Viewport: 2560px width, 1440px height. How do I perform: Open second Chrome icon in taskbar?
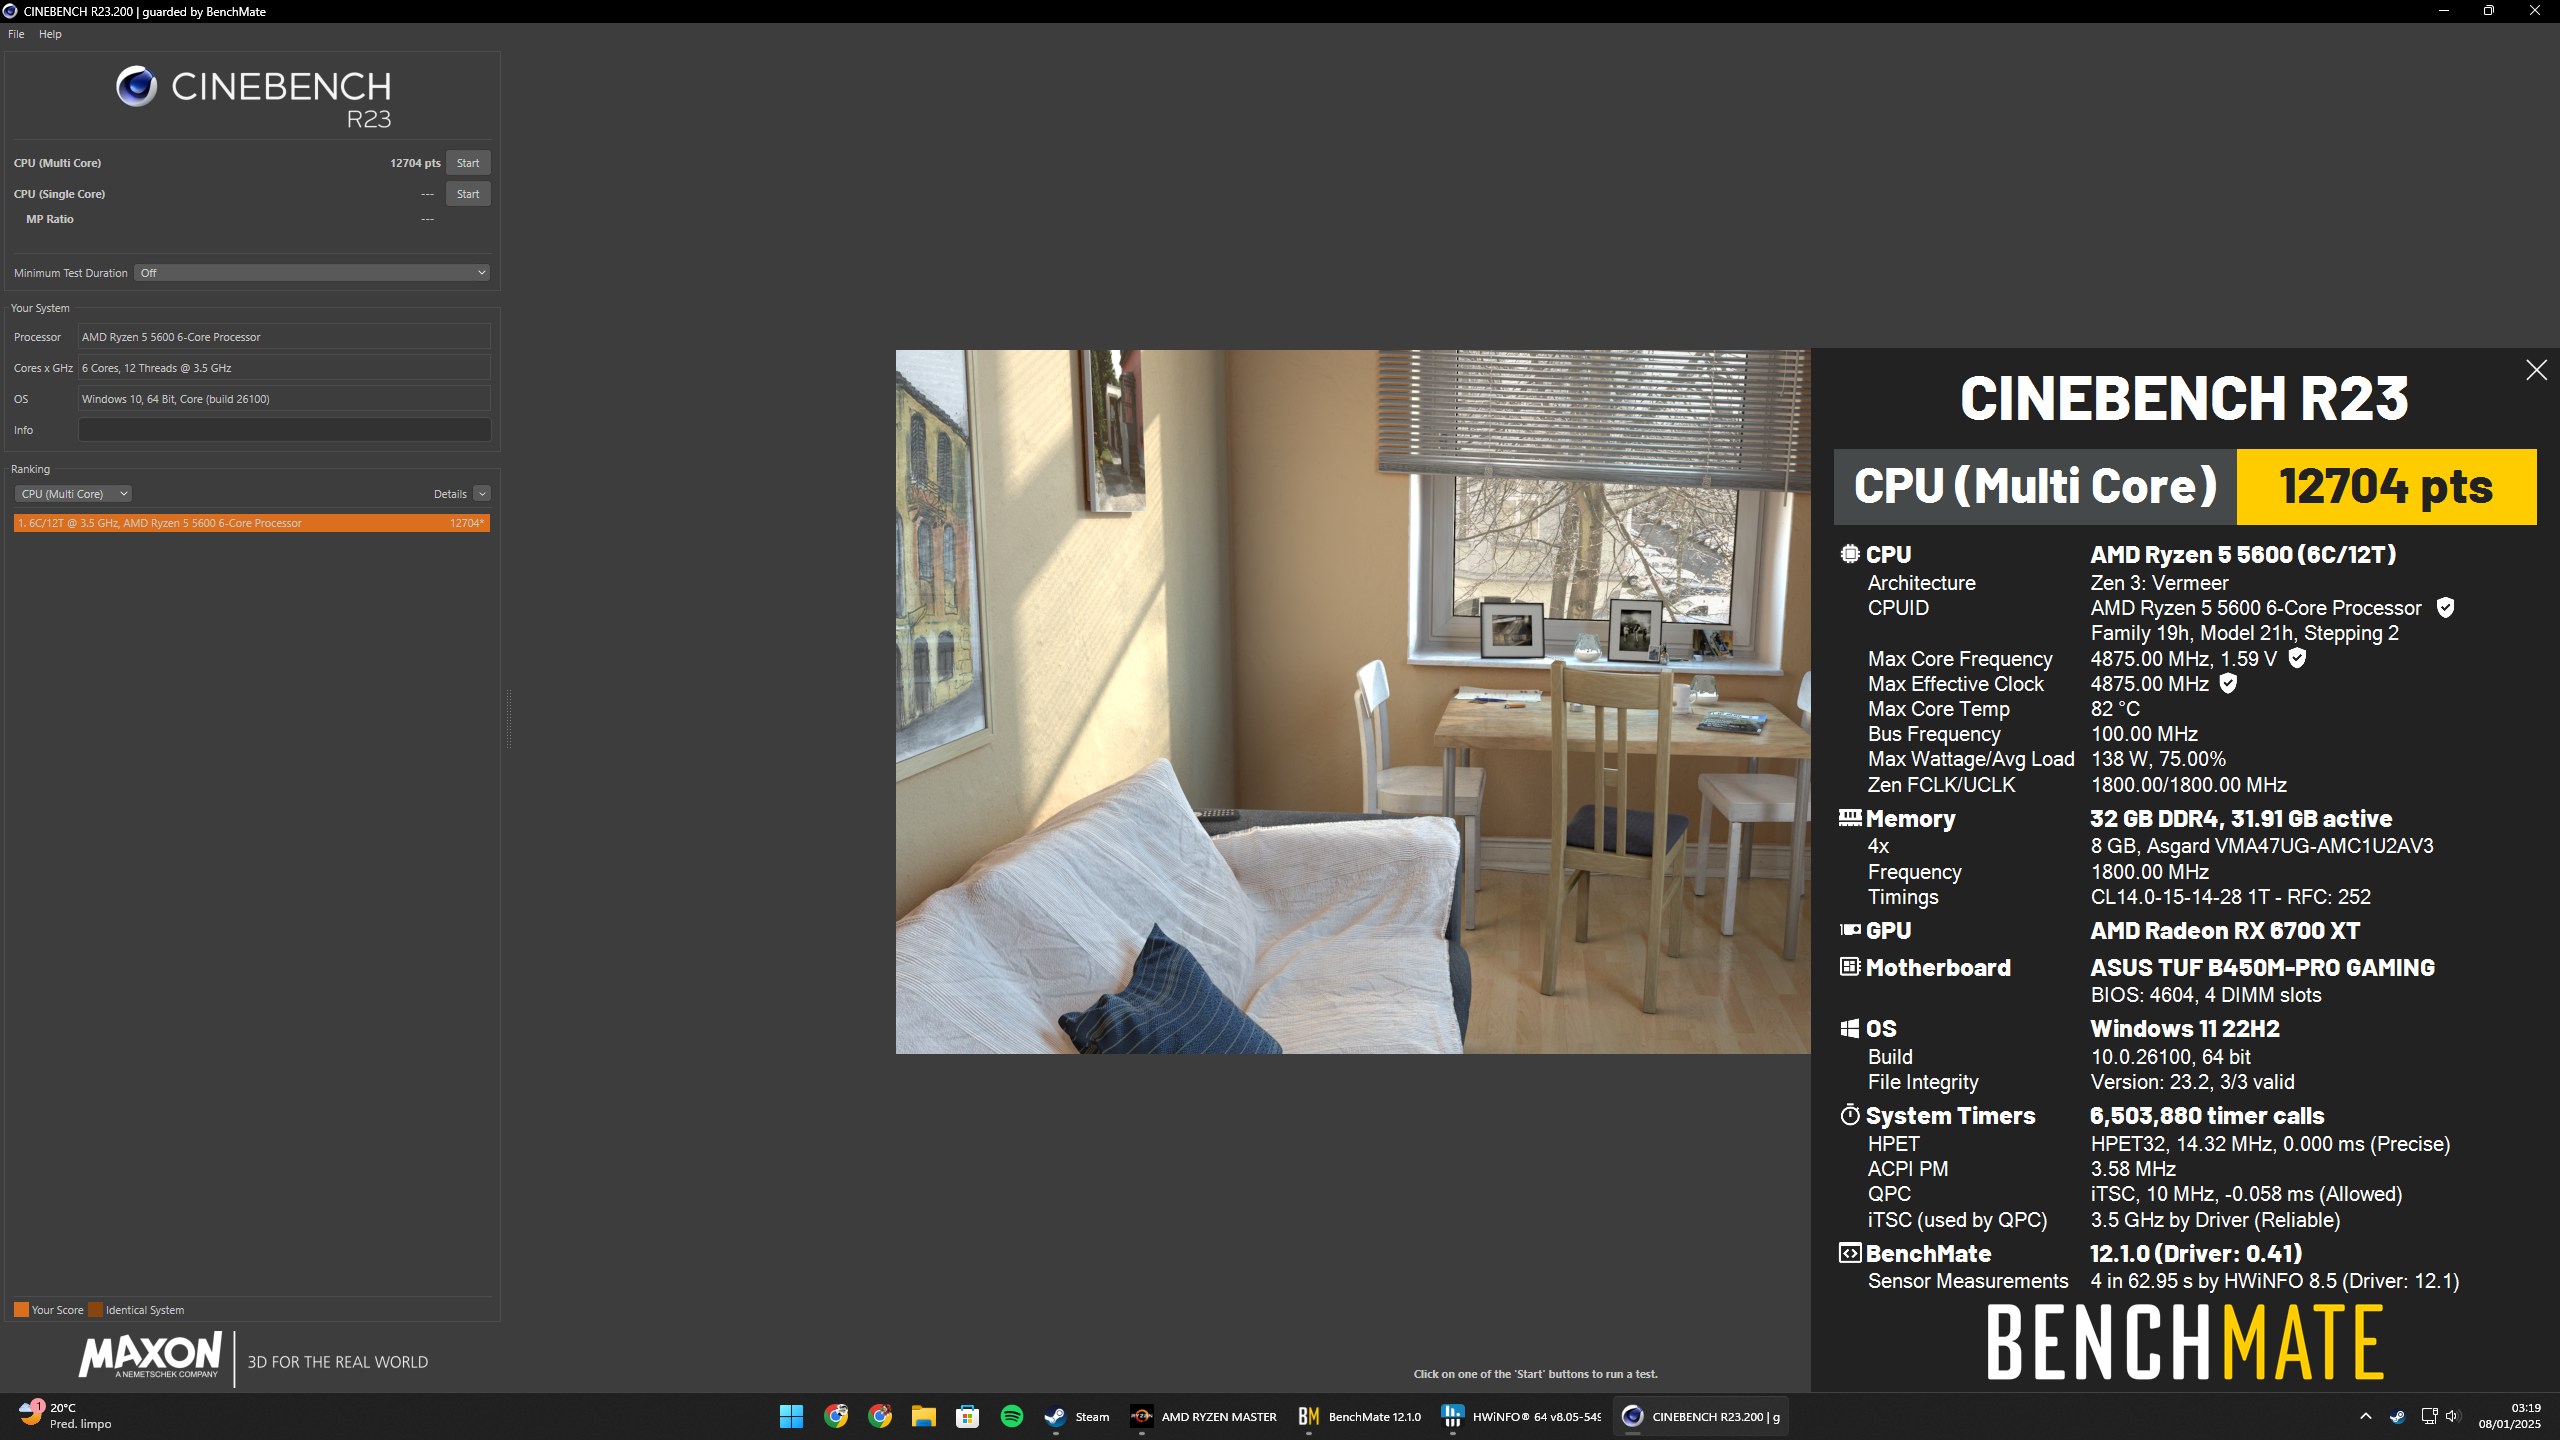click(880, 1416)
